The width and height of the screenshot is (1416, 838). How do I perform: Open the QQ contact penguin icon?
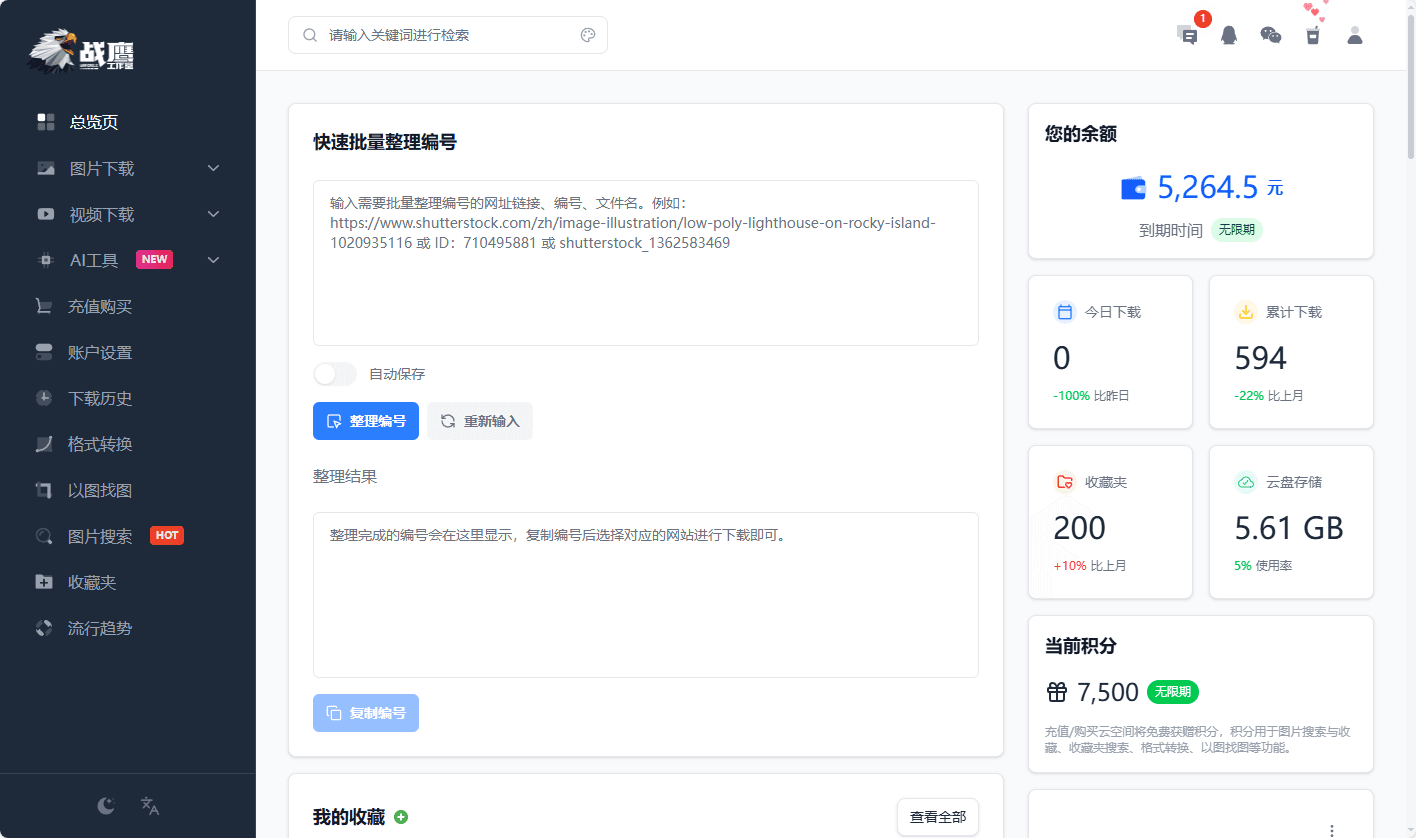coord(1229,35)
